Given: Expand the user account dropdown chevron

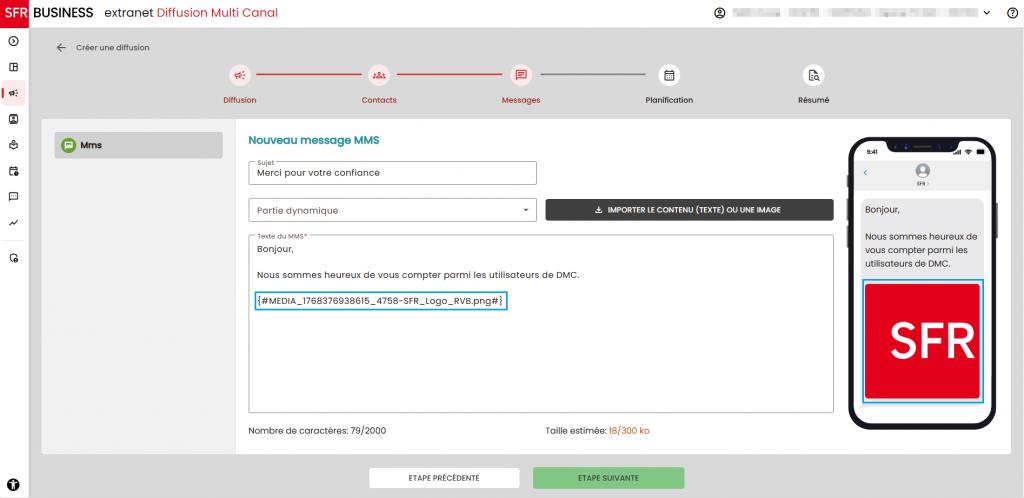Looking at the screenshot, I should [986, 13].
